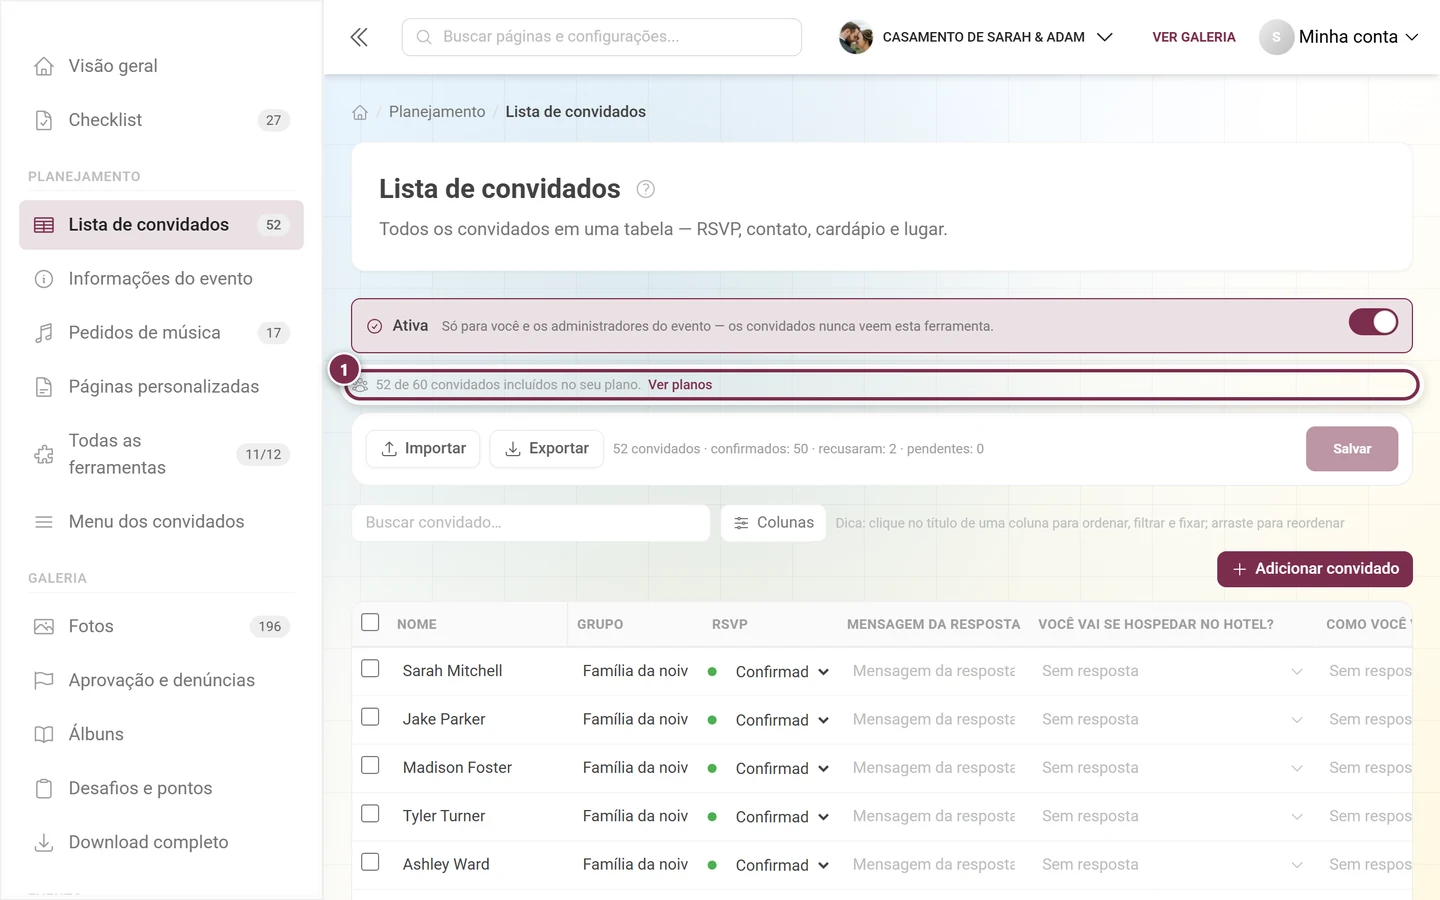
Task: Expand the Minha conta menu
Action: pyautogui.click(x=1339, y=37)
